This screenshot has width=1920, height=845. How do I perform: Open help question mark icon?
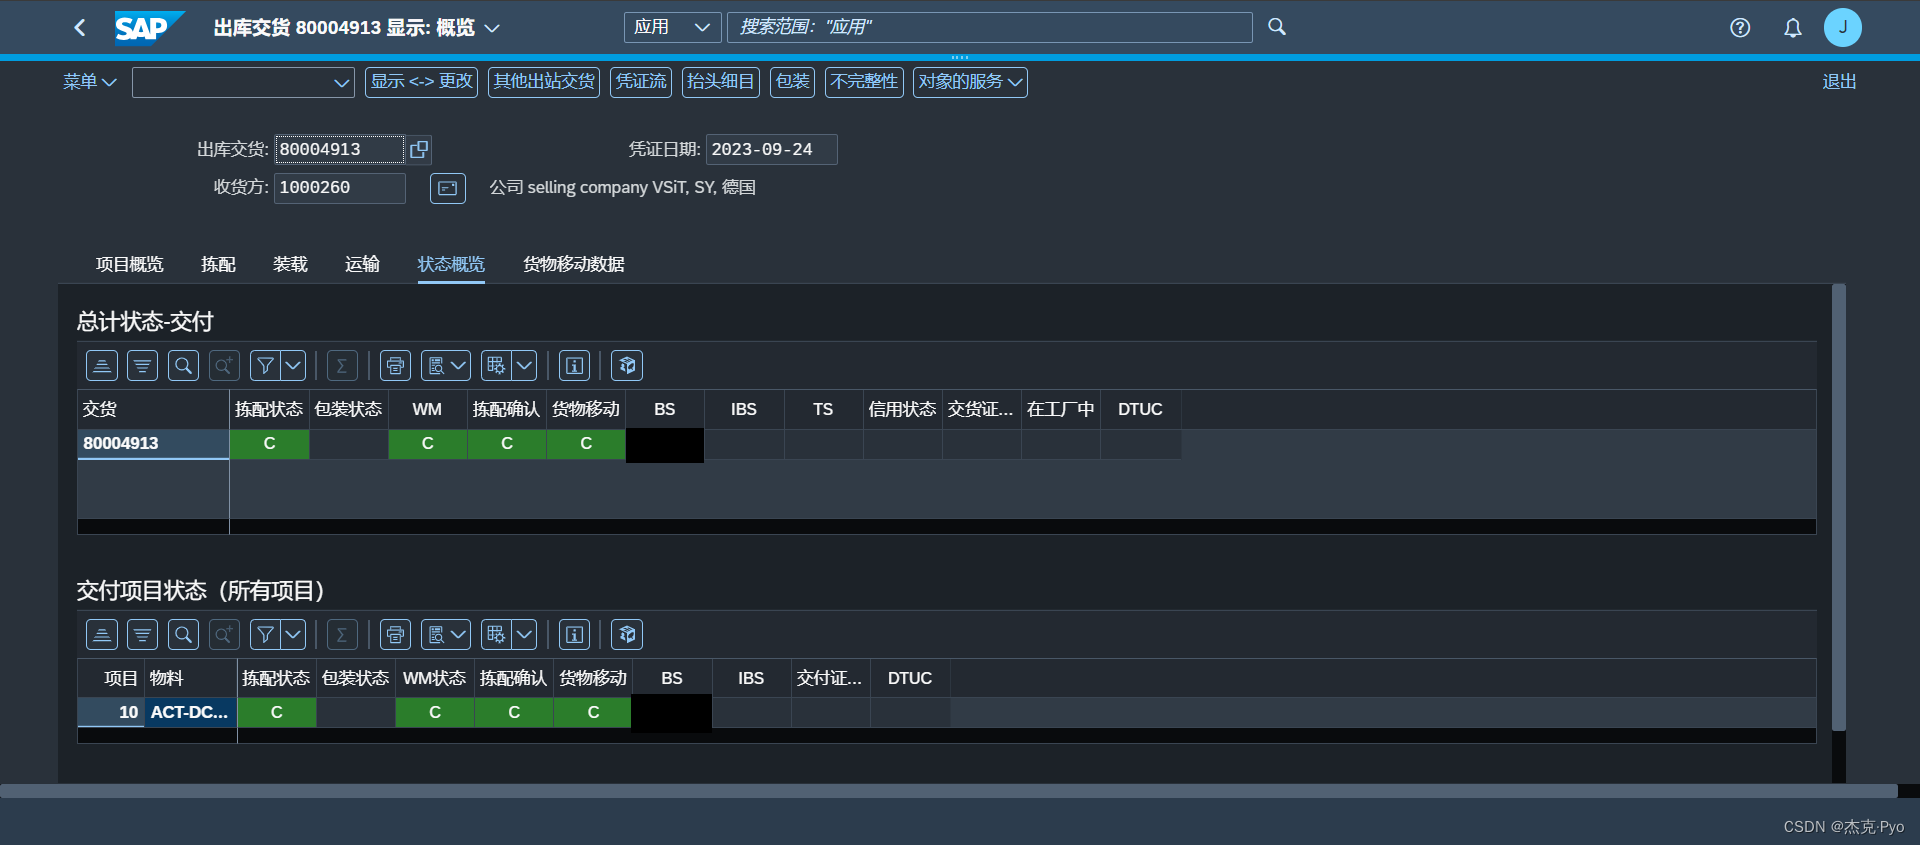1740,28
